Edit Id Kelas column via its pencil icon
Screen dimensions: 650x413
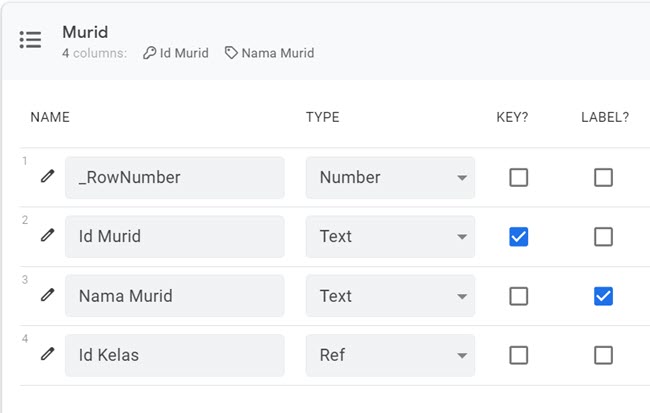(48, 354)
